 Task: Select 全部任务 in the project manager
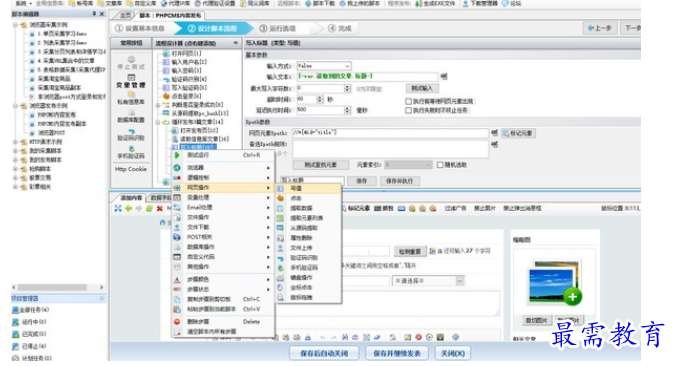click(30, 310)
